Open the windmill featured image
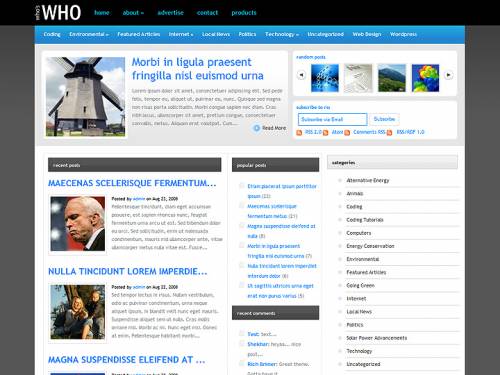The image size is (500, 375). tap(85, 97)
